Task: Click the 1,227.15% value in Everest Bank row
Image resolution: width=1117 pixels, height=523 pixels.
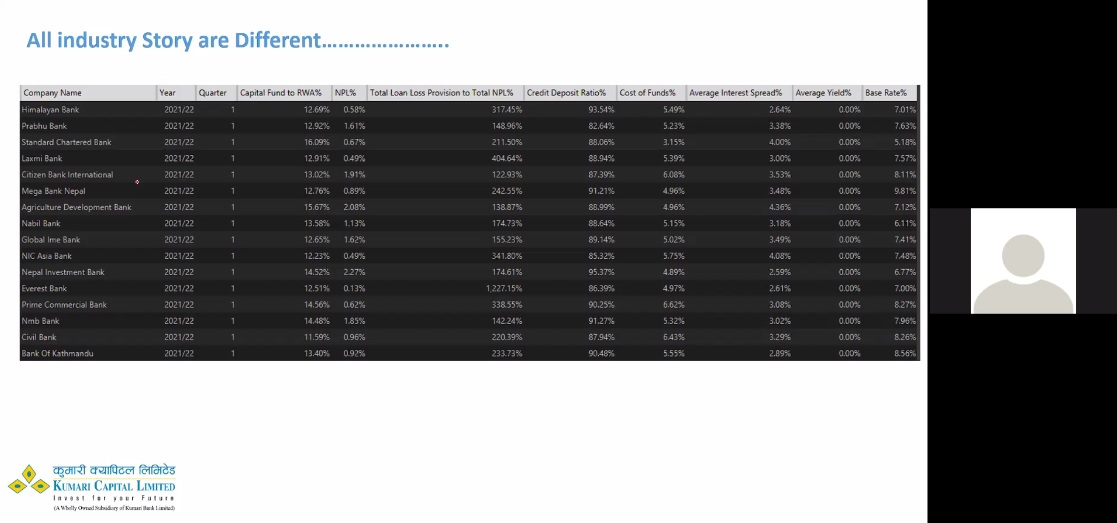Action: pyautogui.click(x=504, y=289)
